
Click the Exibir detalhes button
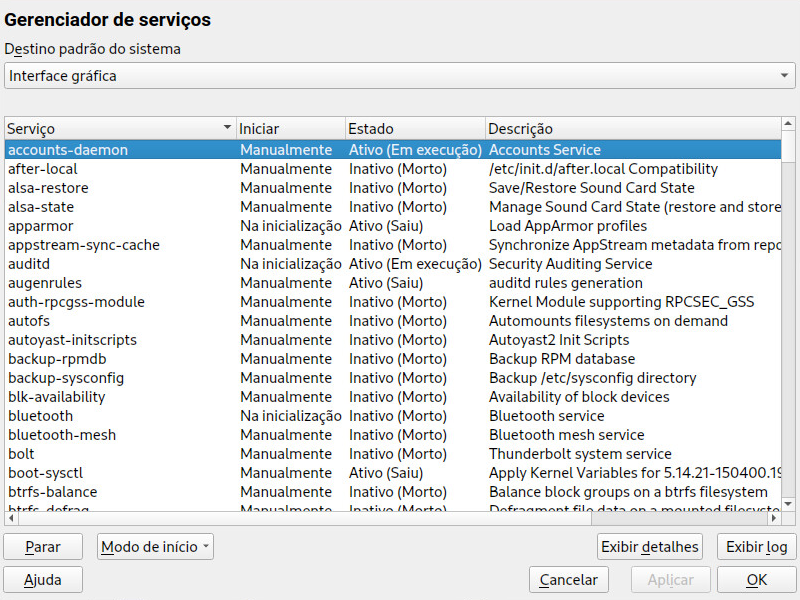click(649, 546)
